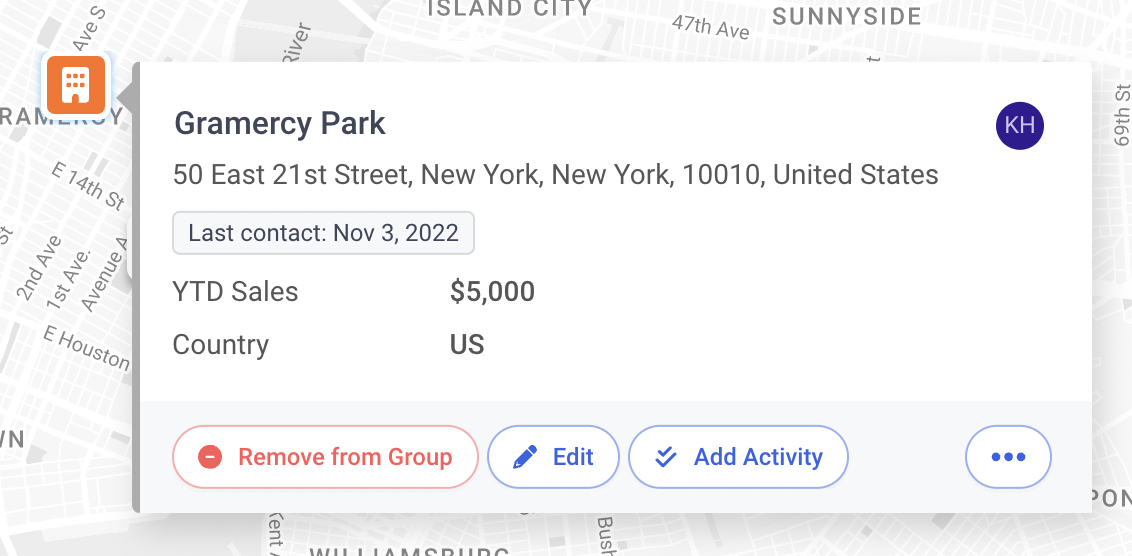The height and width of the screenshot is (556, 1132).
Task: Click the E 14th St map label
Action: tap(88, 186)
